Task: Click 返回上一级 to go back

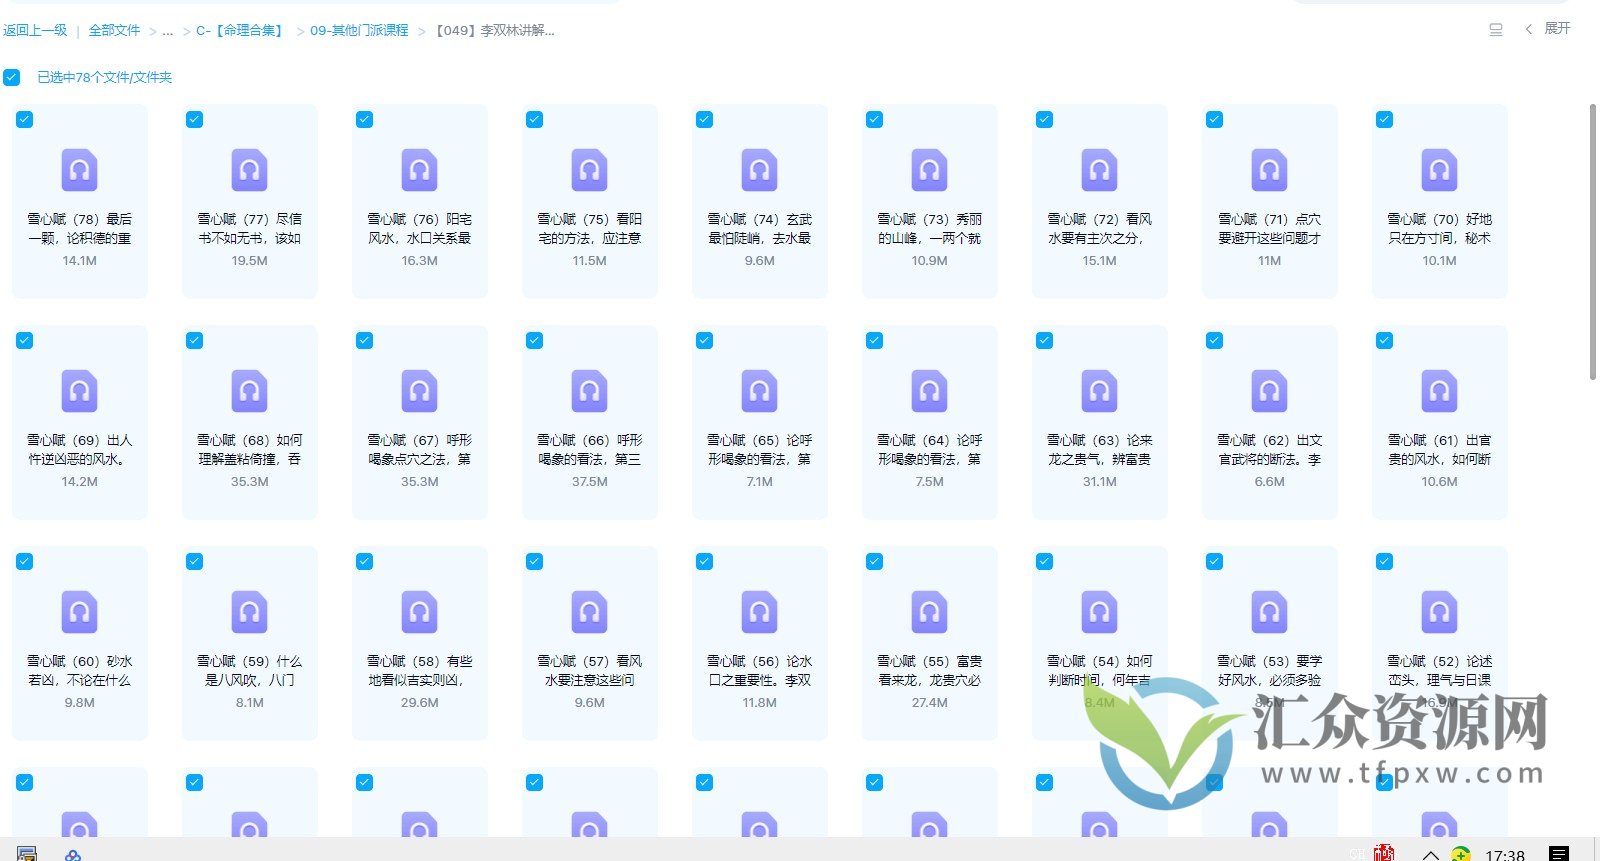Action: [35, 31]
